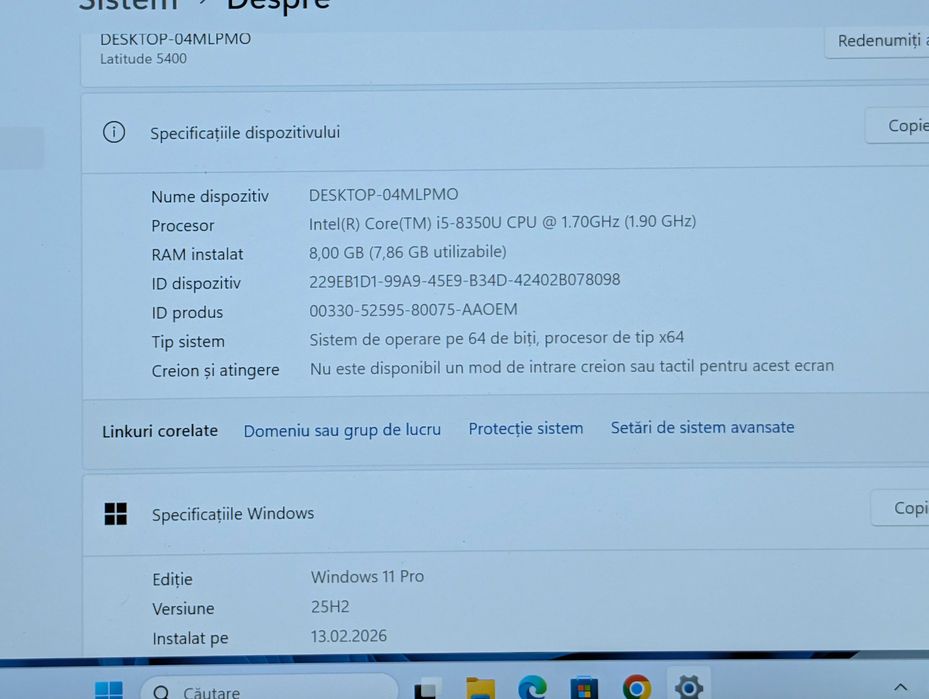The height and width of the screenshot is (699, 929).
Task: Copy device specifications with Copiere button
Action: pos(897,125)
